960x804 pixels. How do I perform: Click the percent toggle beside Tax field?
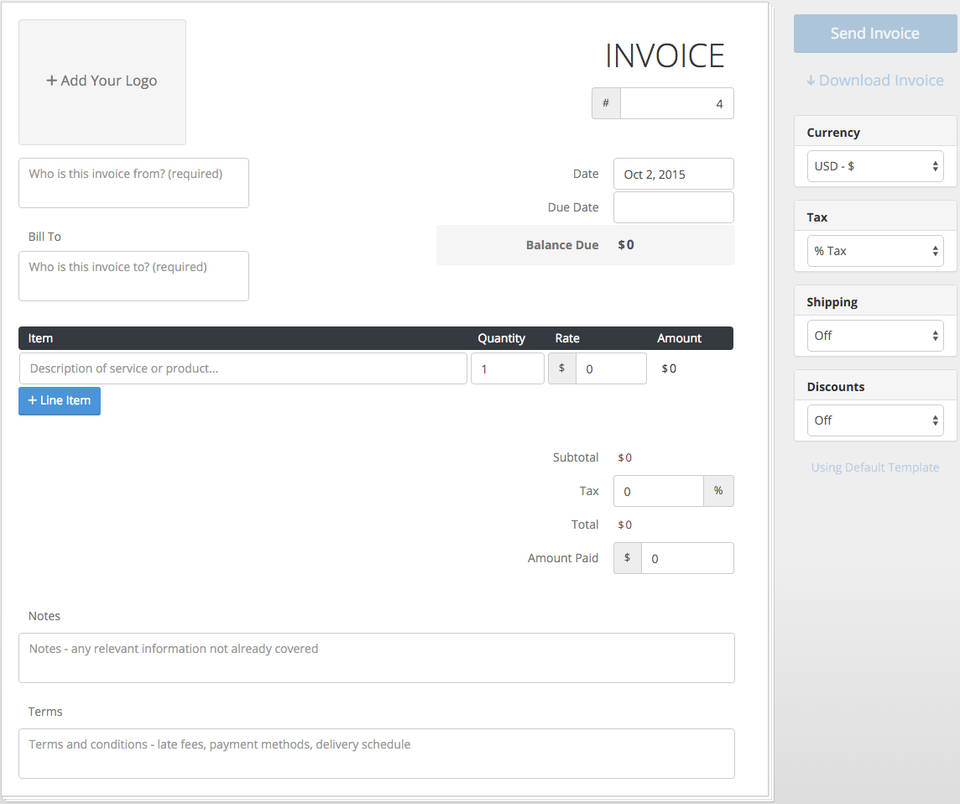tap(718, 491)
